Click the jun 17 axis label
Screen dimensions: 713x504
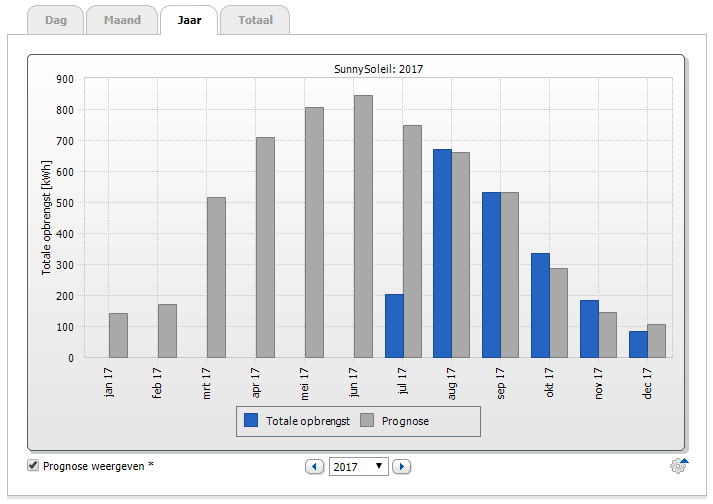[353, 383]
